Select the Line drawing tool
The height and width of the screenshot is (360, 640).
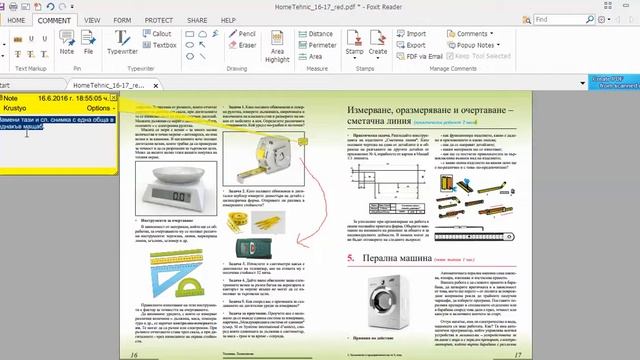[202, 56]
